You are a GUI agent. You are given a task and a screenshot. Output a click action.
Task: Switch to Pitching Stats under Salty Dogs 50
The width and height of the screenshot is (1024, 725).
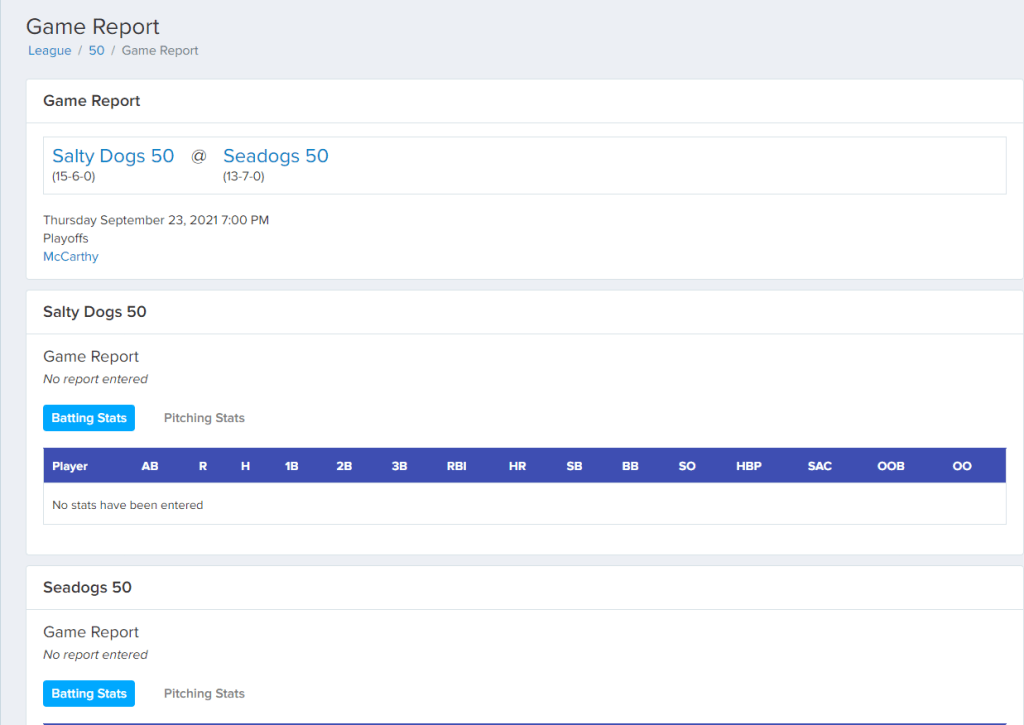[x=204, y=418]
